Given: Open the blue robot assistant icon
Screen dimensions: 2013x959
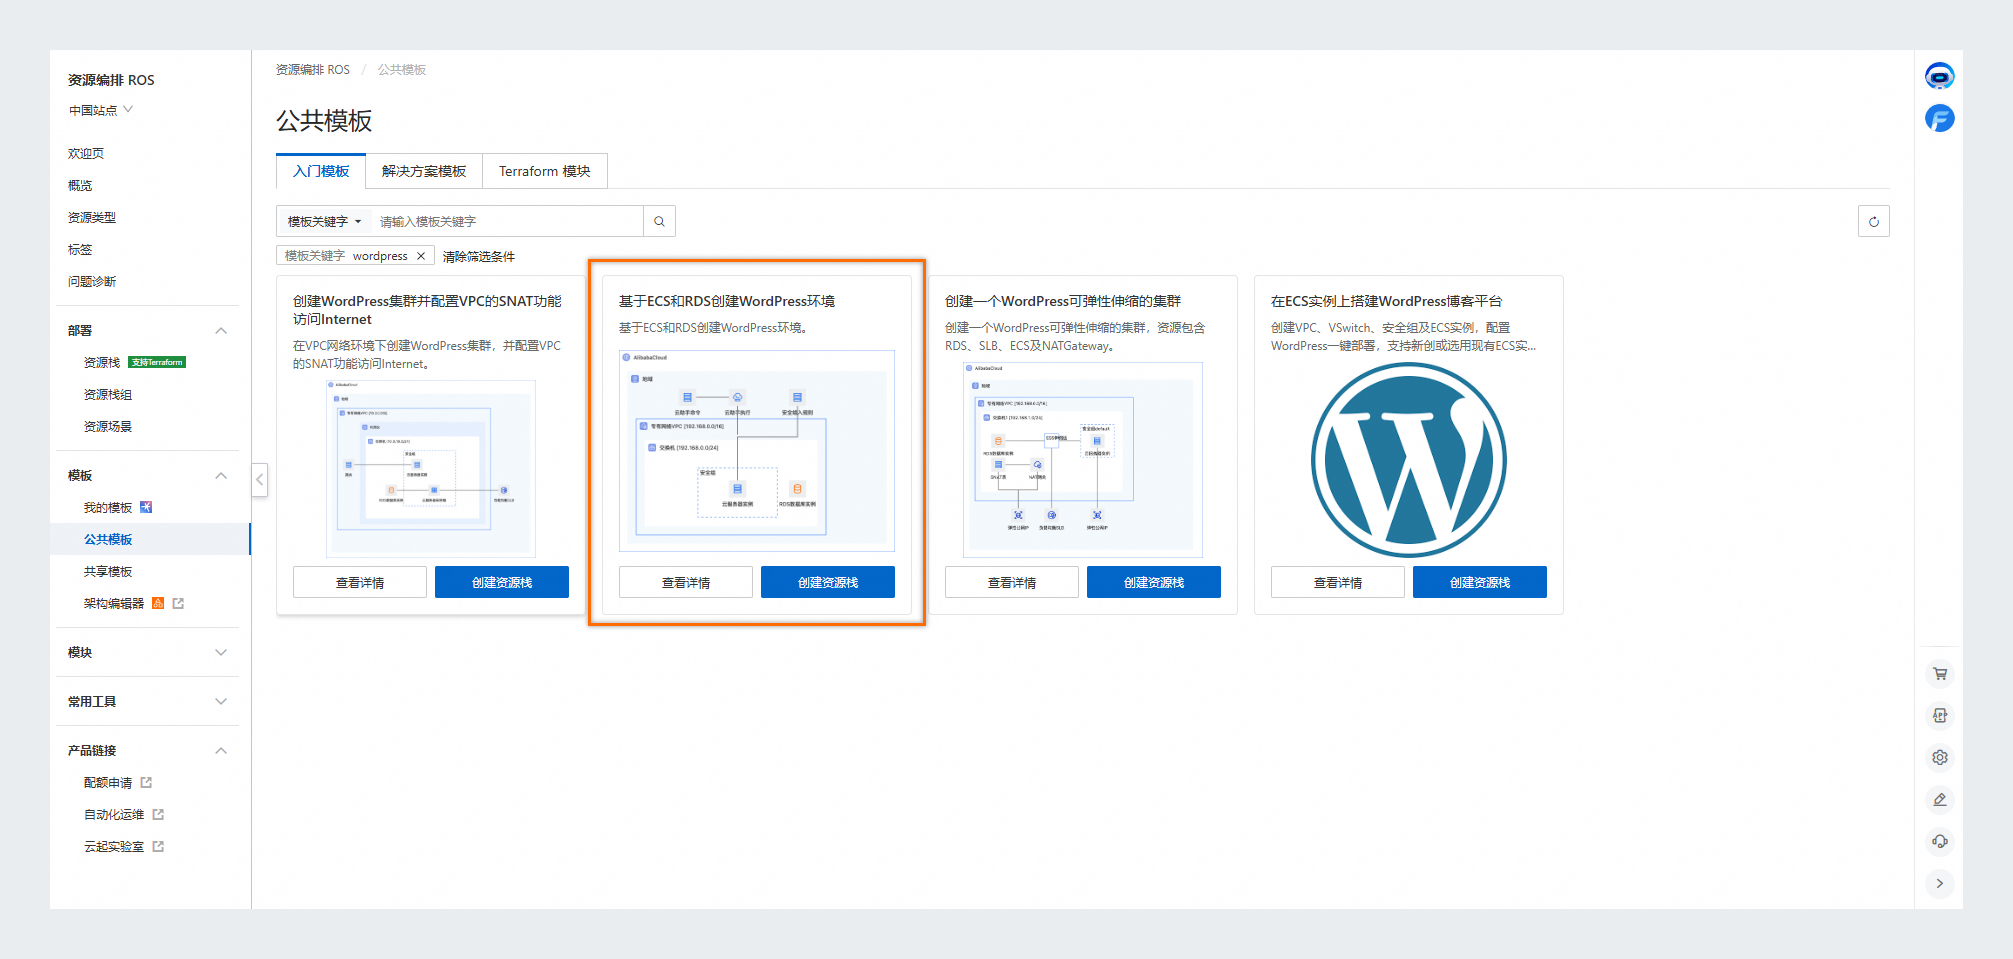Looking at the screenshot, I should (1939, 76).
